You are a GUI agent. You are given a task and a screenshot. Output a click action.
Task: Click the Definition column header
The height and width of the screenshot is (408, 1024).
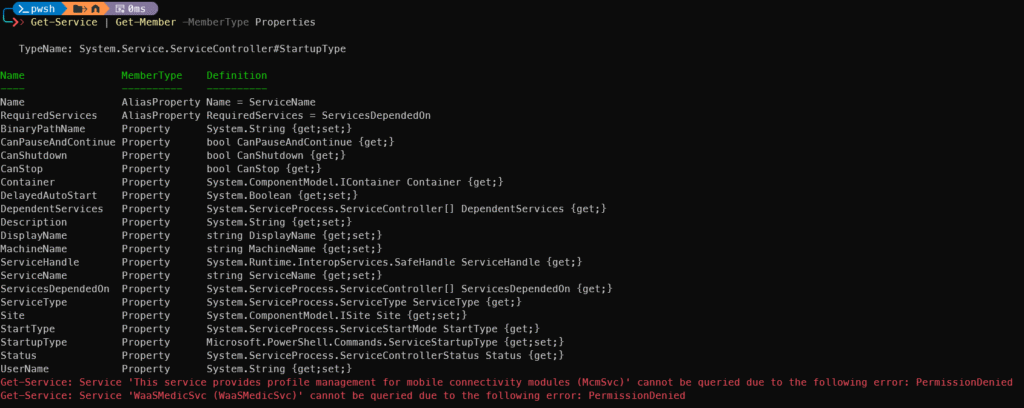pos(236,76)
